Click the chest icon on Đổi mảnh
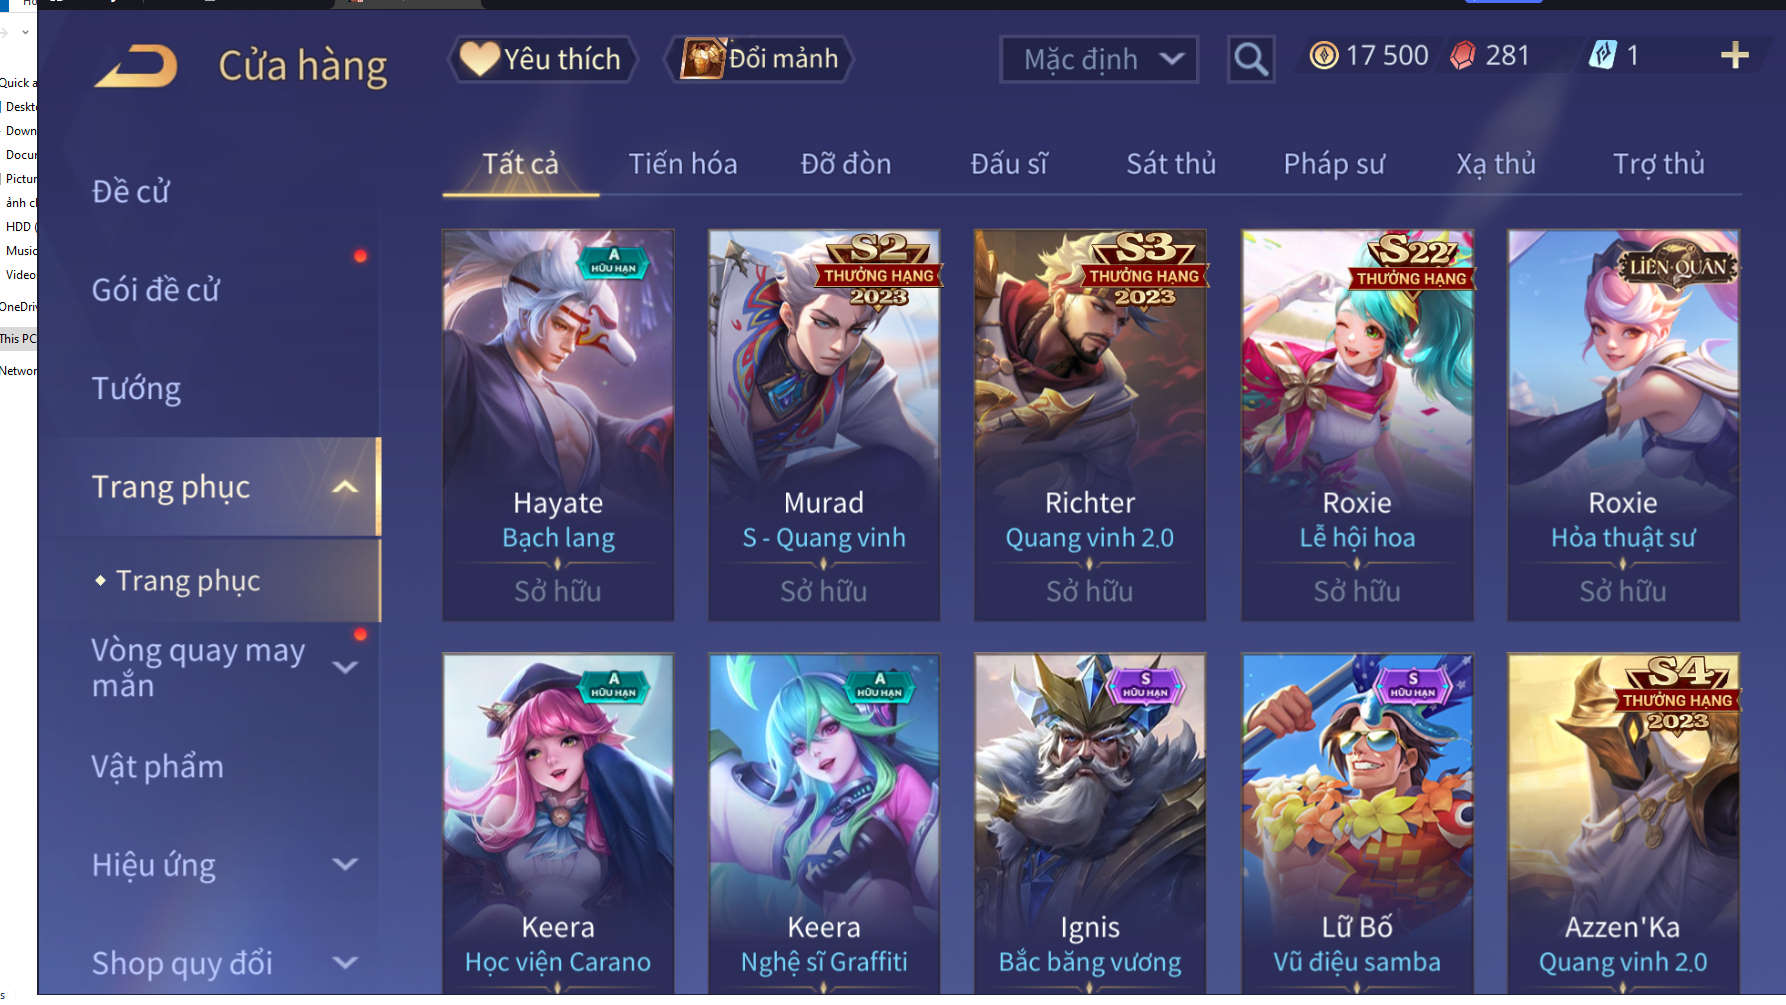This screenshot has width=1786, height=1005. pos(702,59)
